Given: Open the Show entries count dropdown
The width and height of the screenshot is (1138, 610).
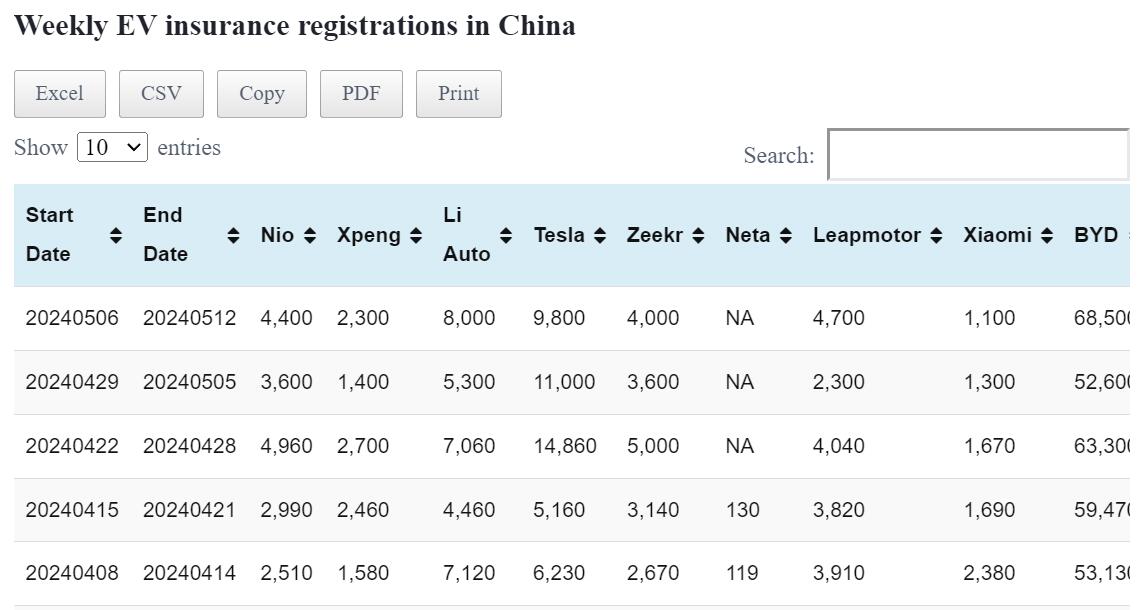Looking at the screenshot, I should tap(112, 148).
